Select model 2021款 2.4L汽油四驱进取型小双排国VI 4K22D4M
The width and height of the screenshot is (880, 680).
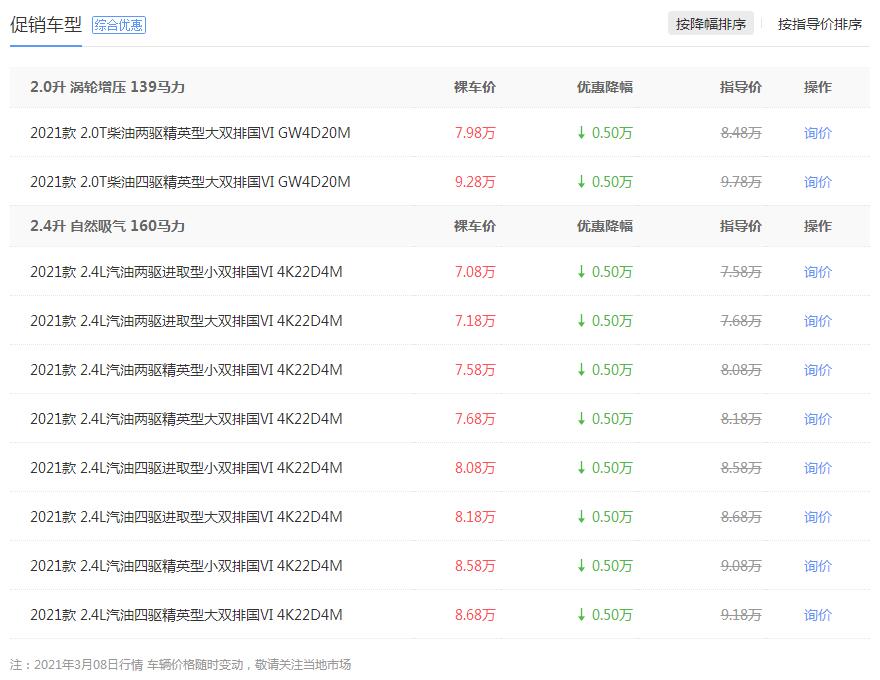tap(186, 468)
